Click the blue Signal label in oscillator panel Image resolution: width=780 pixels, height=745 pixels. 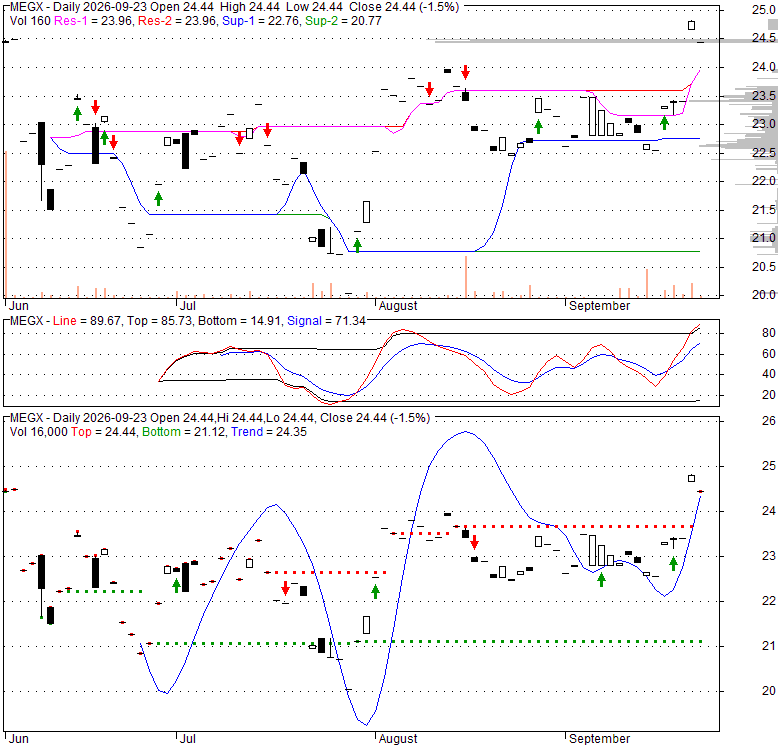click(x=304, y=321)
